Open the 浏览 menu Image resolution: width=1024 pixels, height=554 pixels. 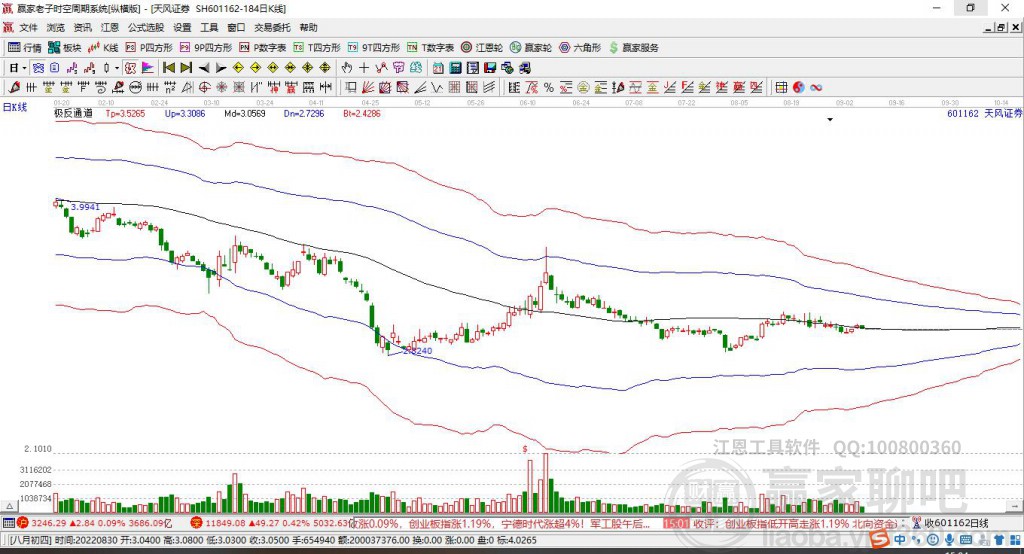click(x=56, y=27)
